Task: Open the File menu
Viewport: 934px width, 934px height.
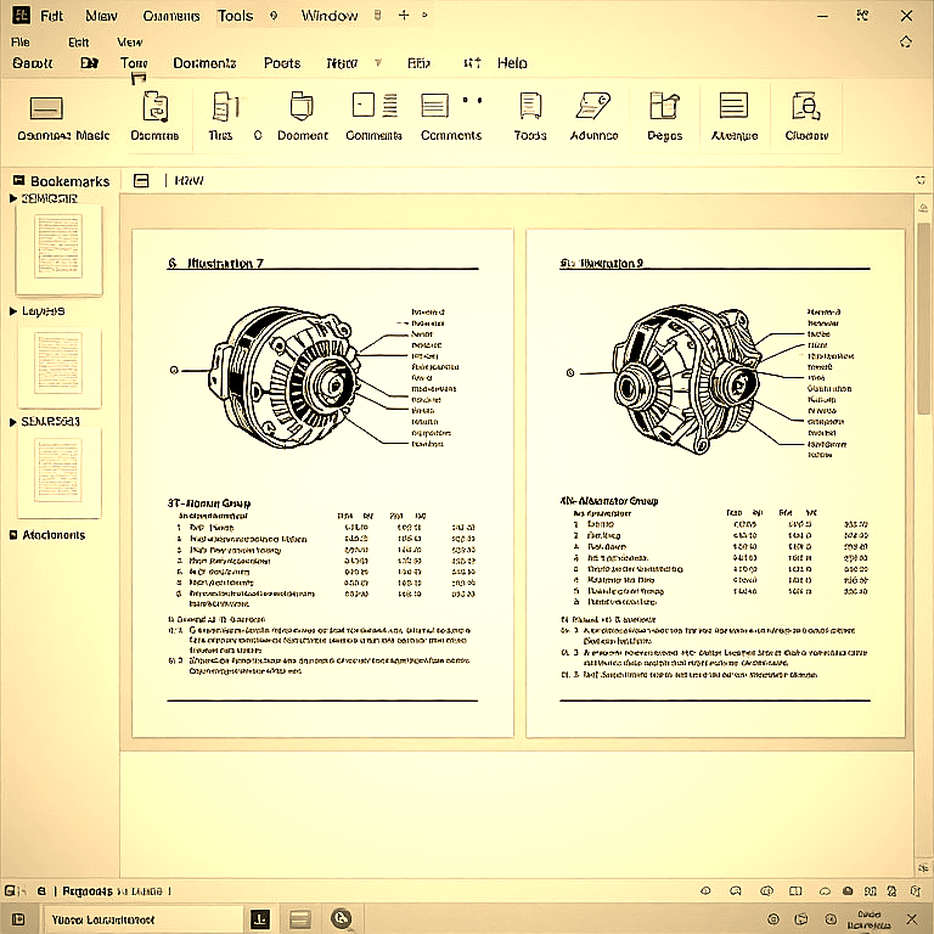Action: [20, 42]
